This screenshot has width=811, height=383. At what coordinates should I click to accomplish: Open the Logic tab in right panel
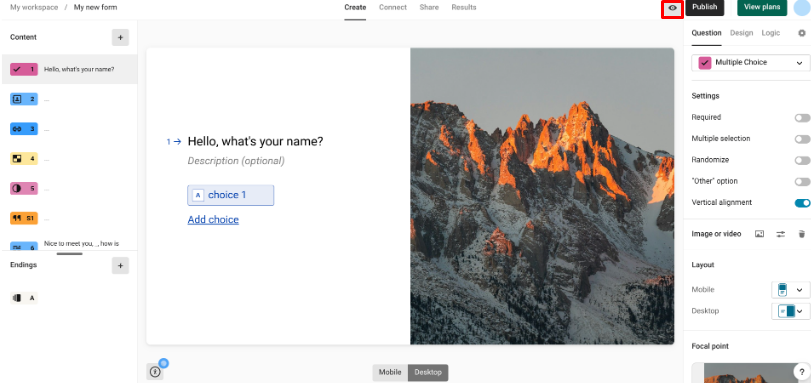771,33
